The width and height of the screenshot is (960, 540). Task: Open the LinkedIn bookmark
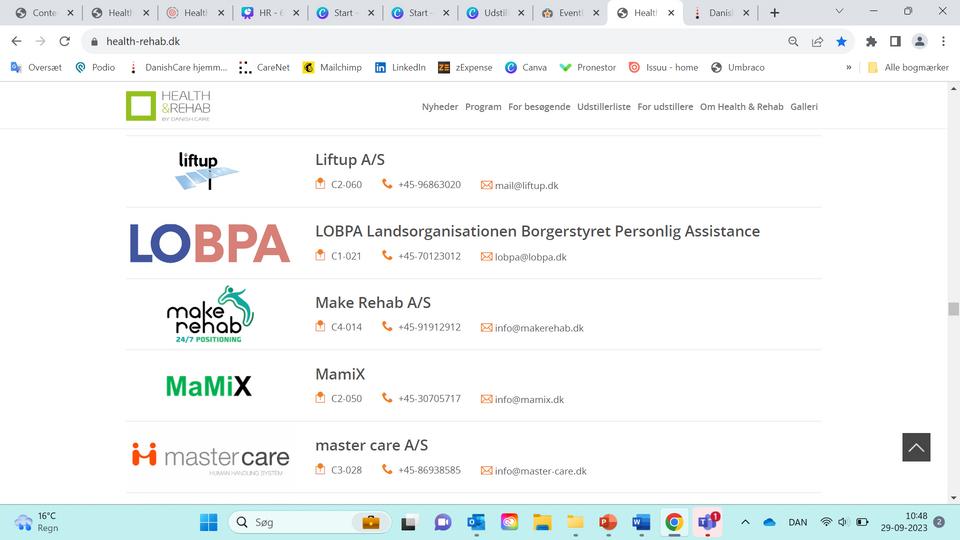(400, 67)
